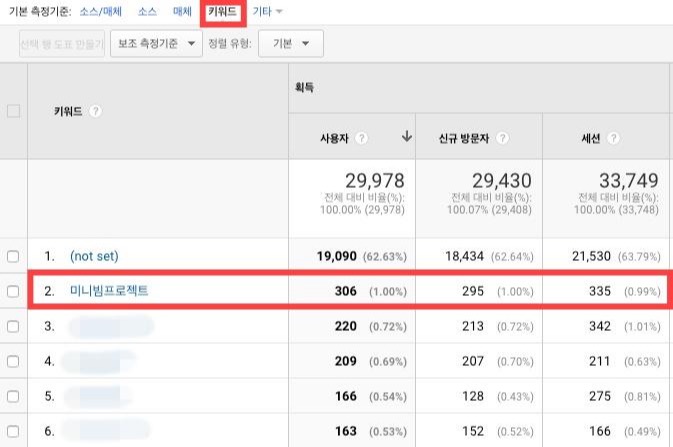
Task: Select the 매체 dimension link
Action: [182, 12]
